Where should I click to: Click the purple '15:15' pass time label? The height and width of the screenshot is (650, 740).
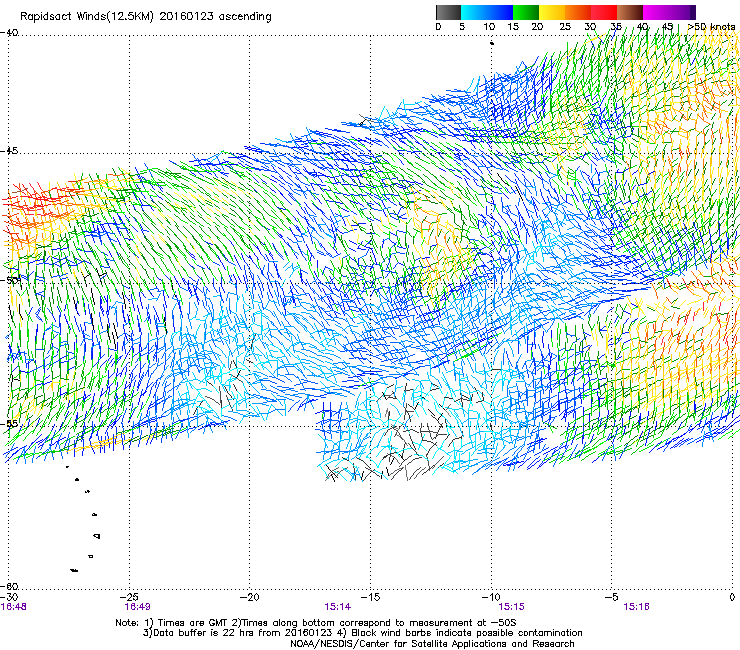click(x=512, y=607)
